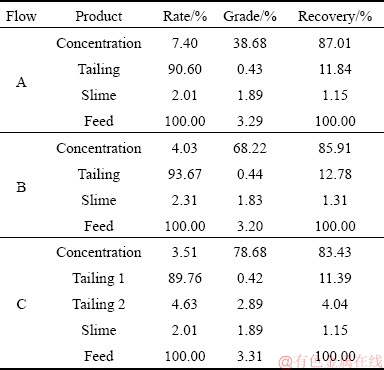Select the Flow B row label
384x370 pixels.
click(21, 187)
